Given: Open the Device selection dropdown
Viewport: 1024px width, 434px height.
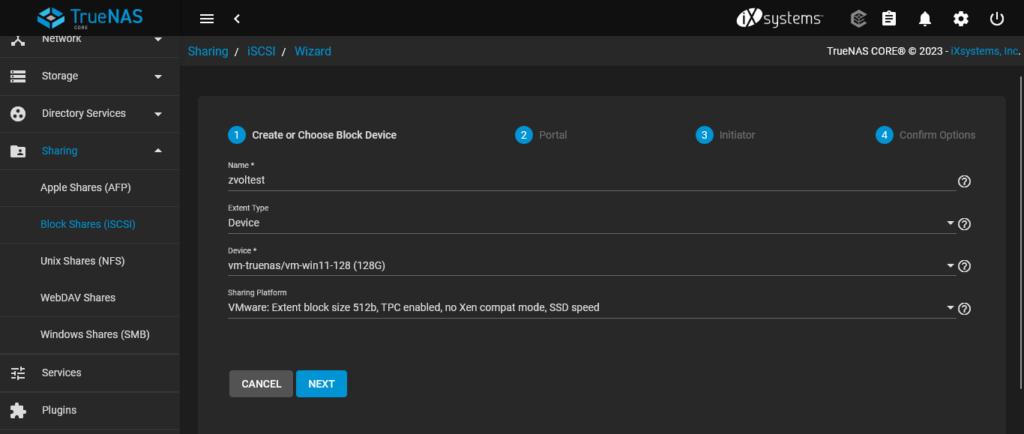Looking at the screenshot, I should click(590, 265).
